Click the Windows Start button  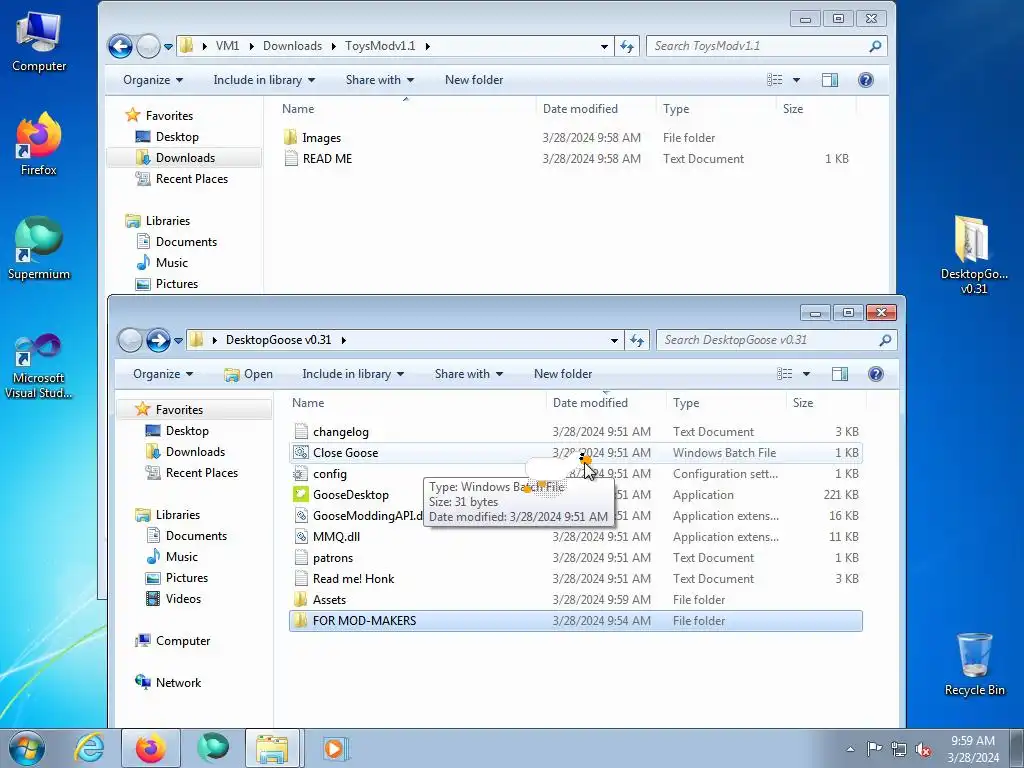26,748
